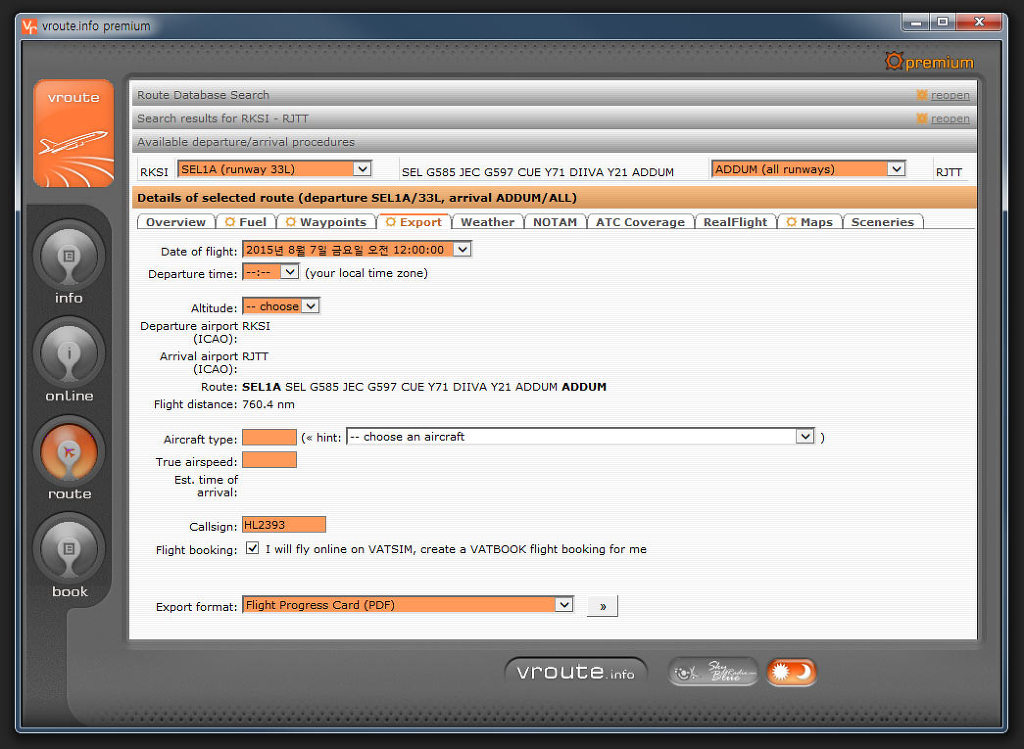Click the vroute airplane logo tile

[73, 134]
